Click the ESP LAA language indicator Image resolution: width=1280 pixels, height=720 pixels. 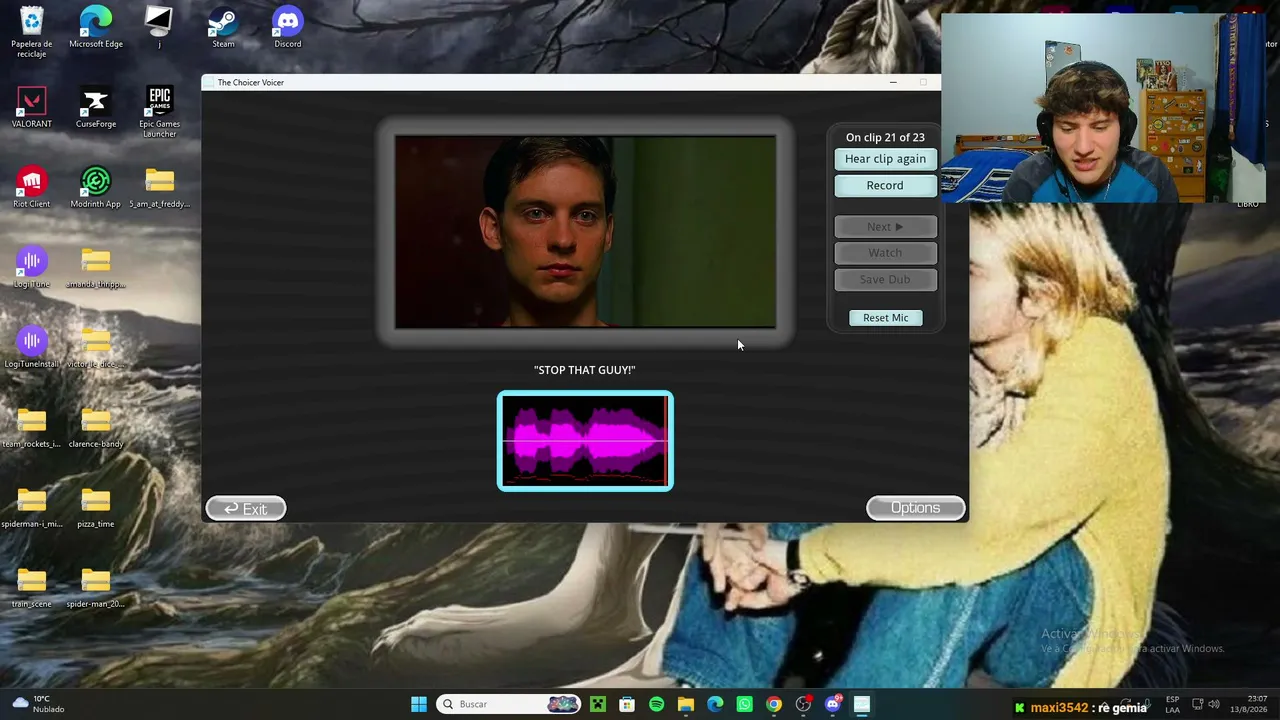click(1172, 704)
